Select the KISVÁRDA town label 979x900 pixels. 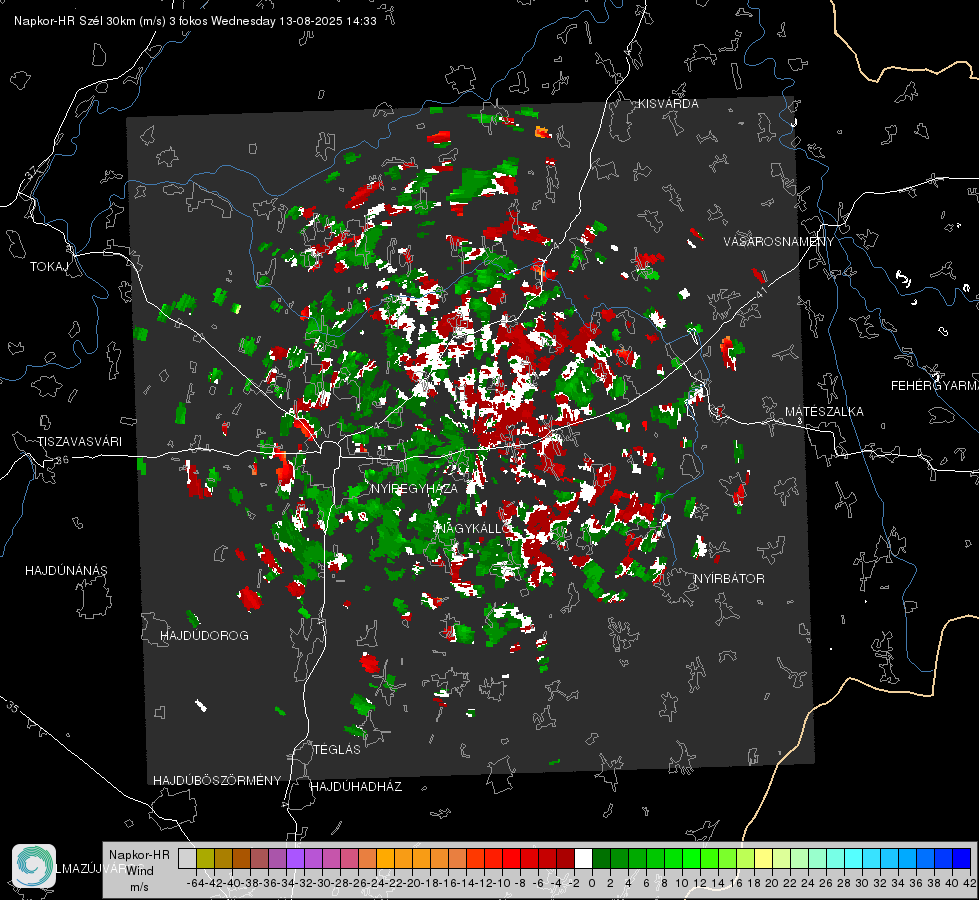[x=668, y=104]
